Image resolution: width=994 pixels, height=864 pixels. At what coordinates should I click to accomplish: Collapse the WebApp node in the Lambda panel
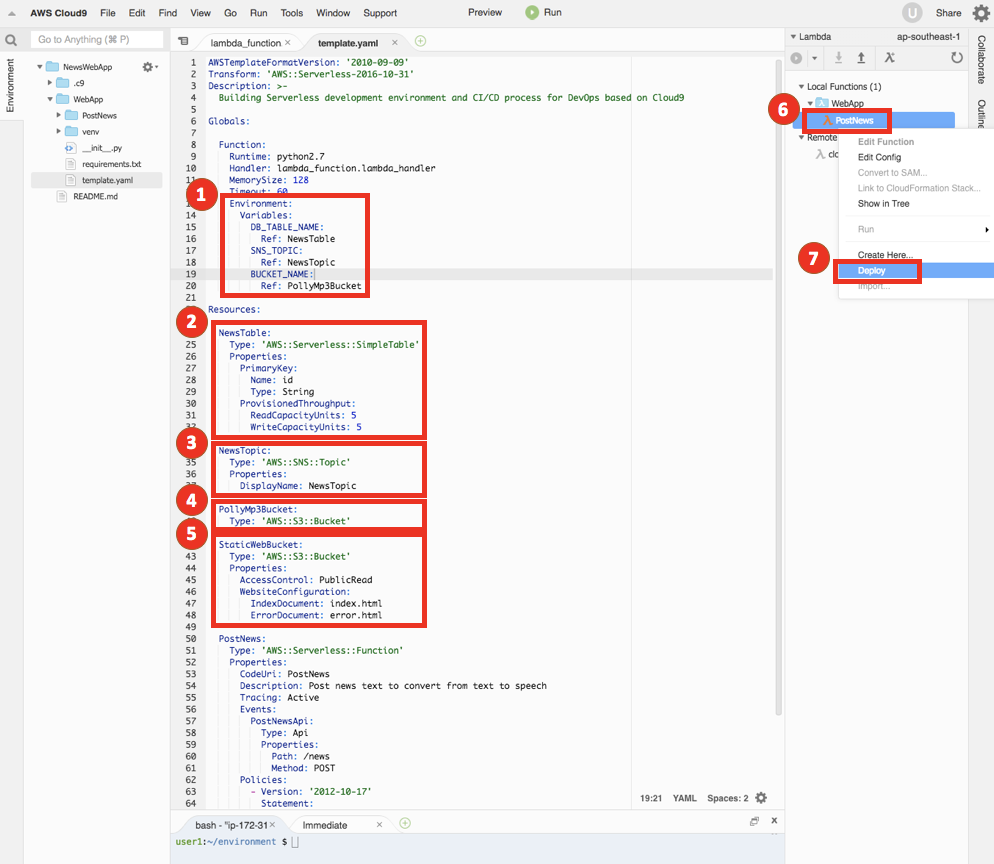(x=810, y=103)
